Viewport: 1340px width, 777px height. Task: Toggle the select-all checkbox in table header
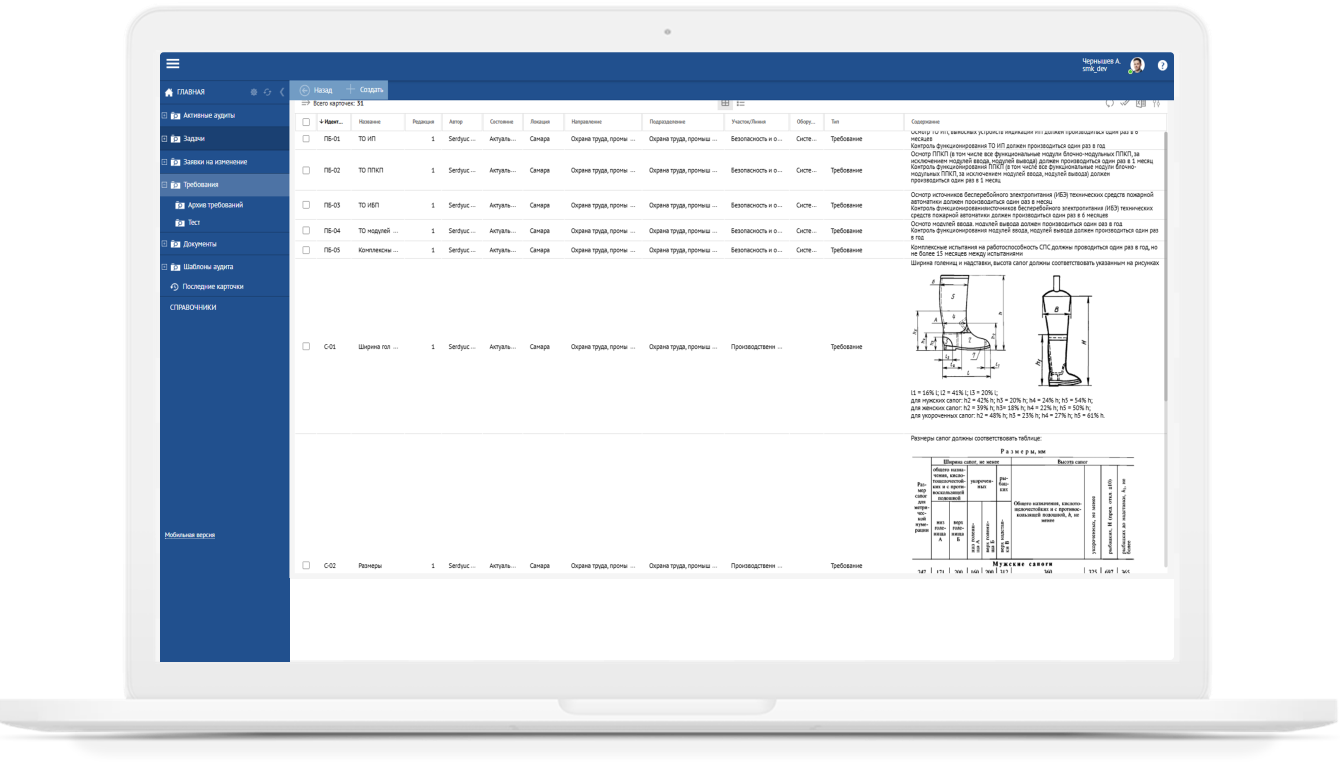306,122
